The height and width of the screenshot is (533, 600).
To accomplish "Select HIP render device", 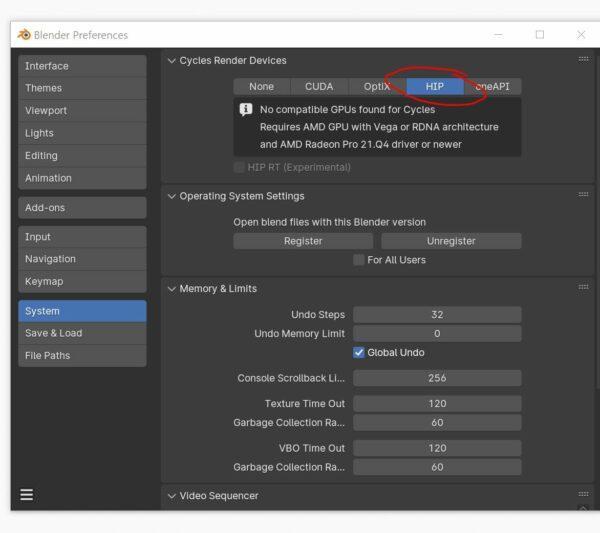I will coord(435,86).
